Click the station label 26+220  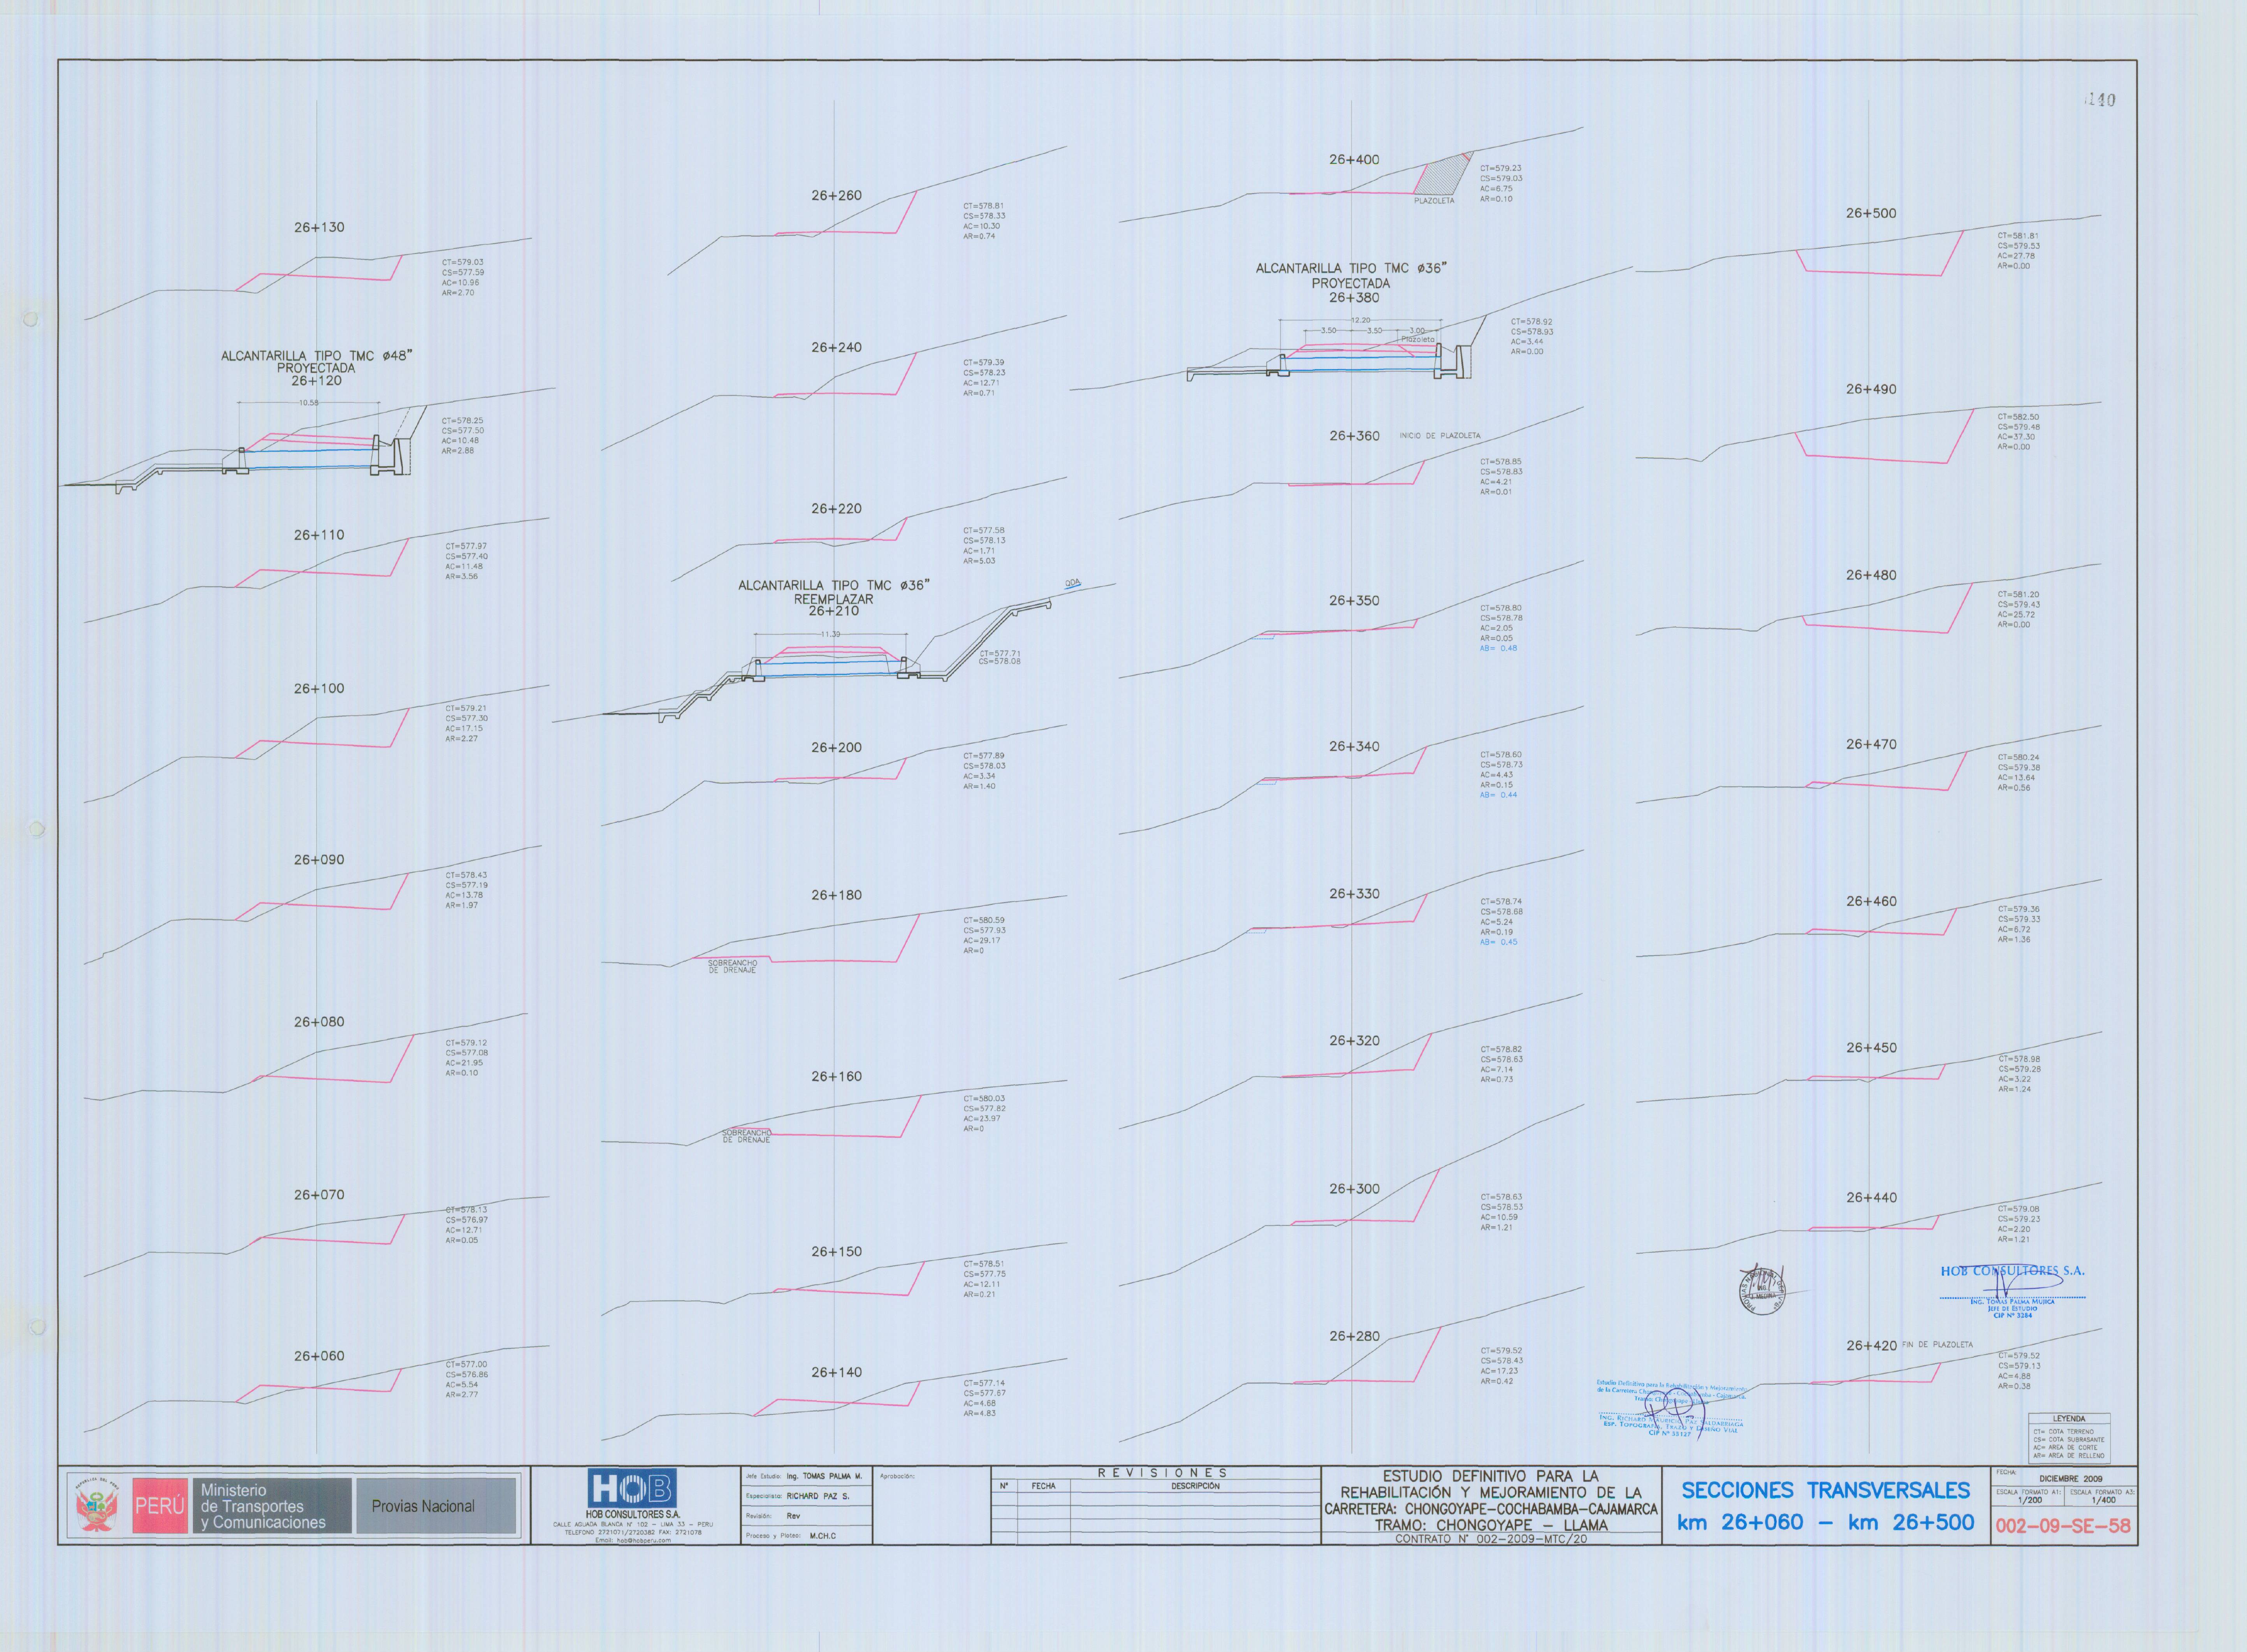(836, 509)
